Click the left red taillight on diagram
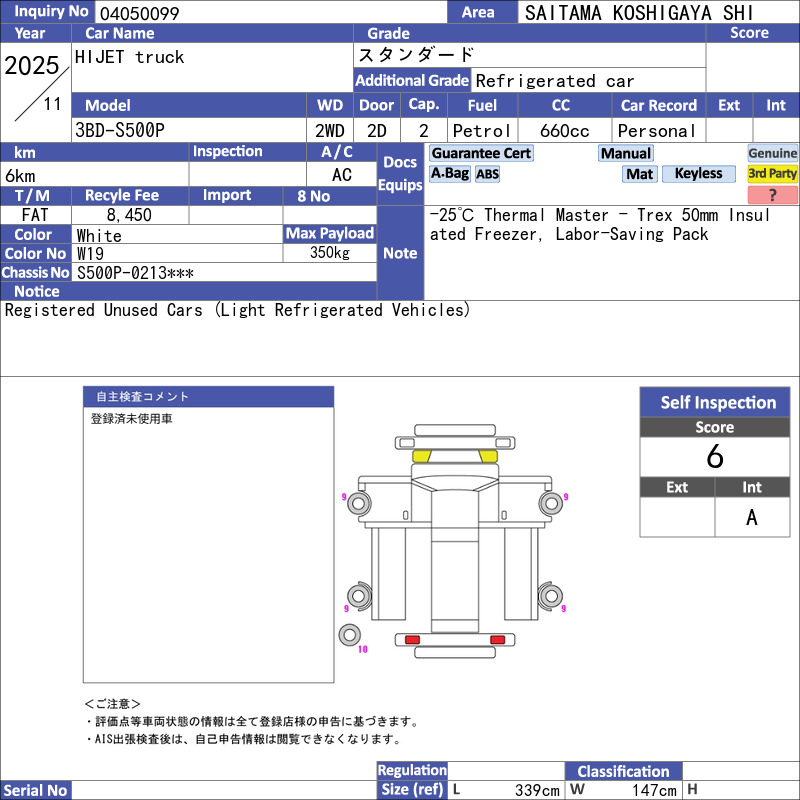The height and width of the screenshot is (800, 800). click(x=412, y=640)
